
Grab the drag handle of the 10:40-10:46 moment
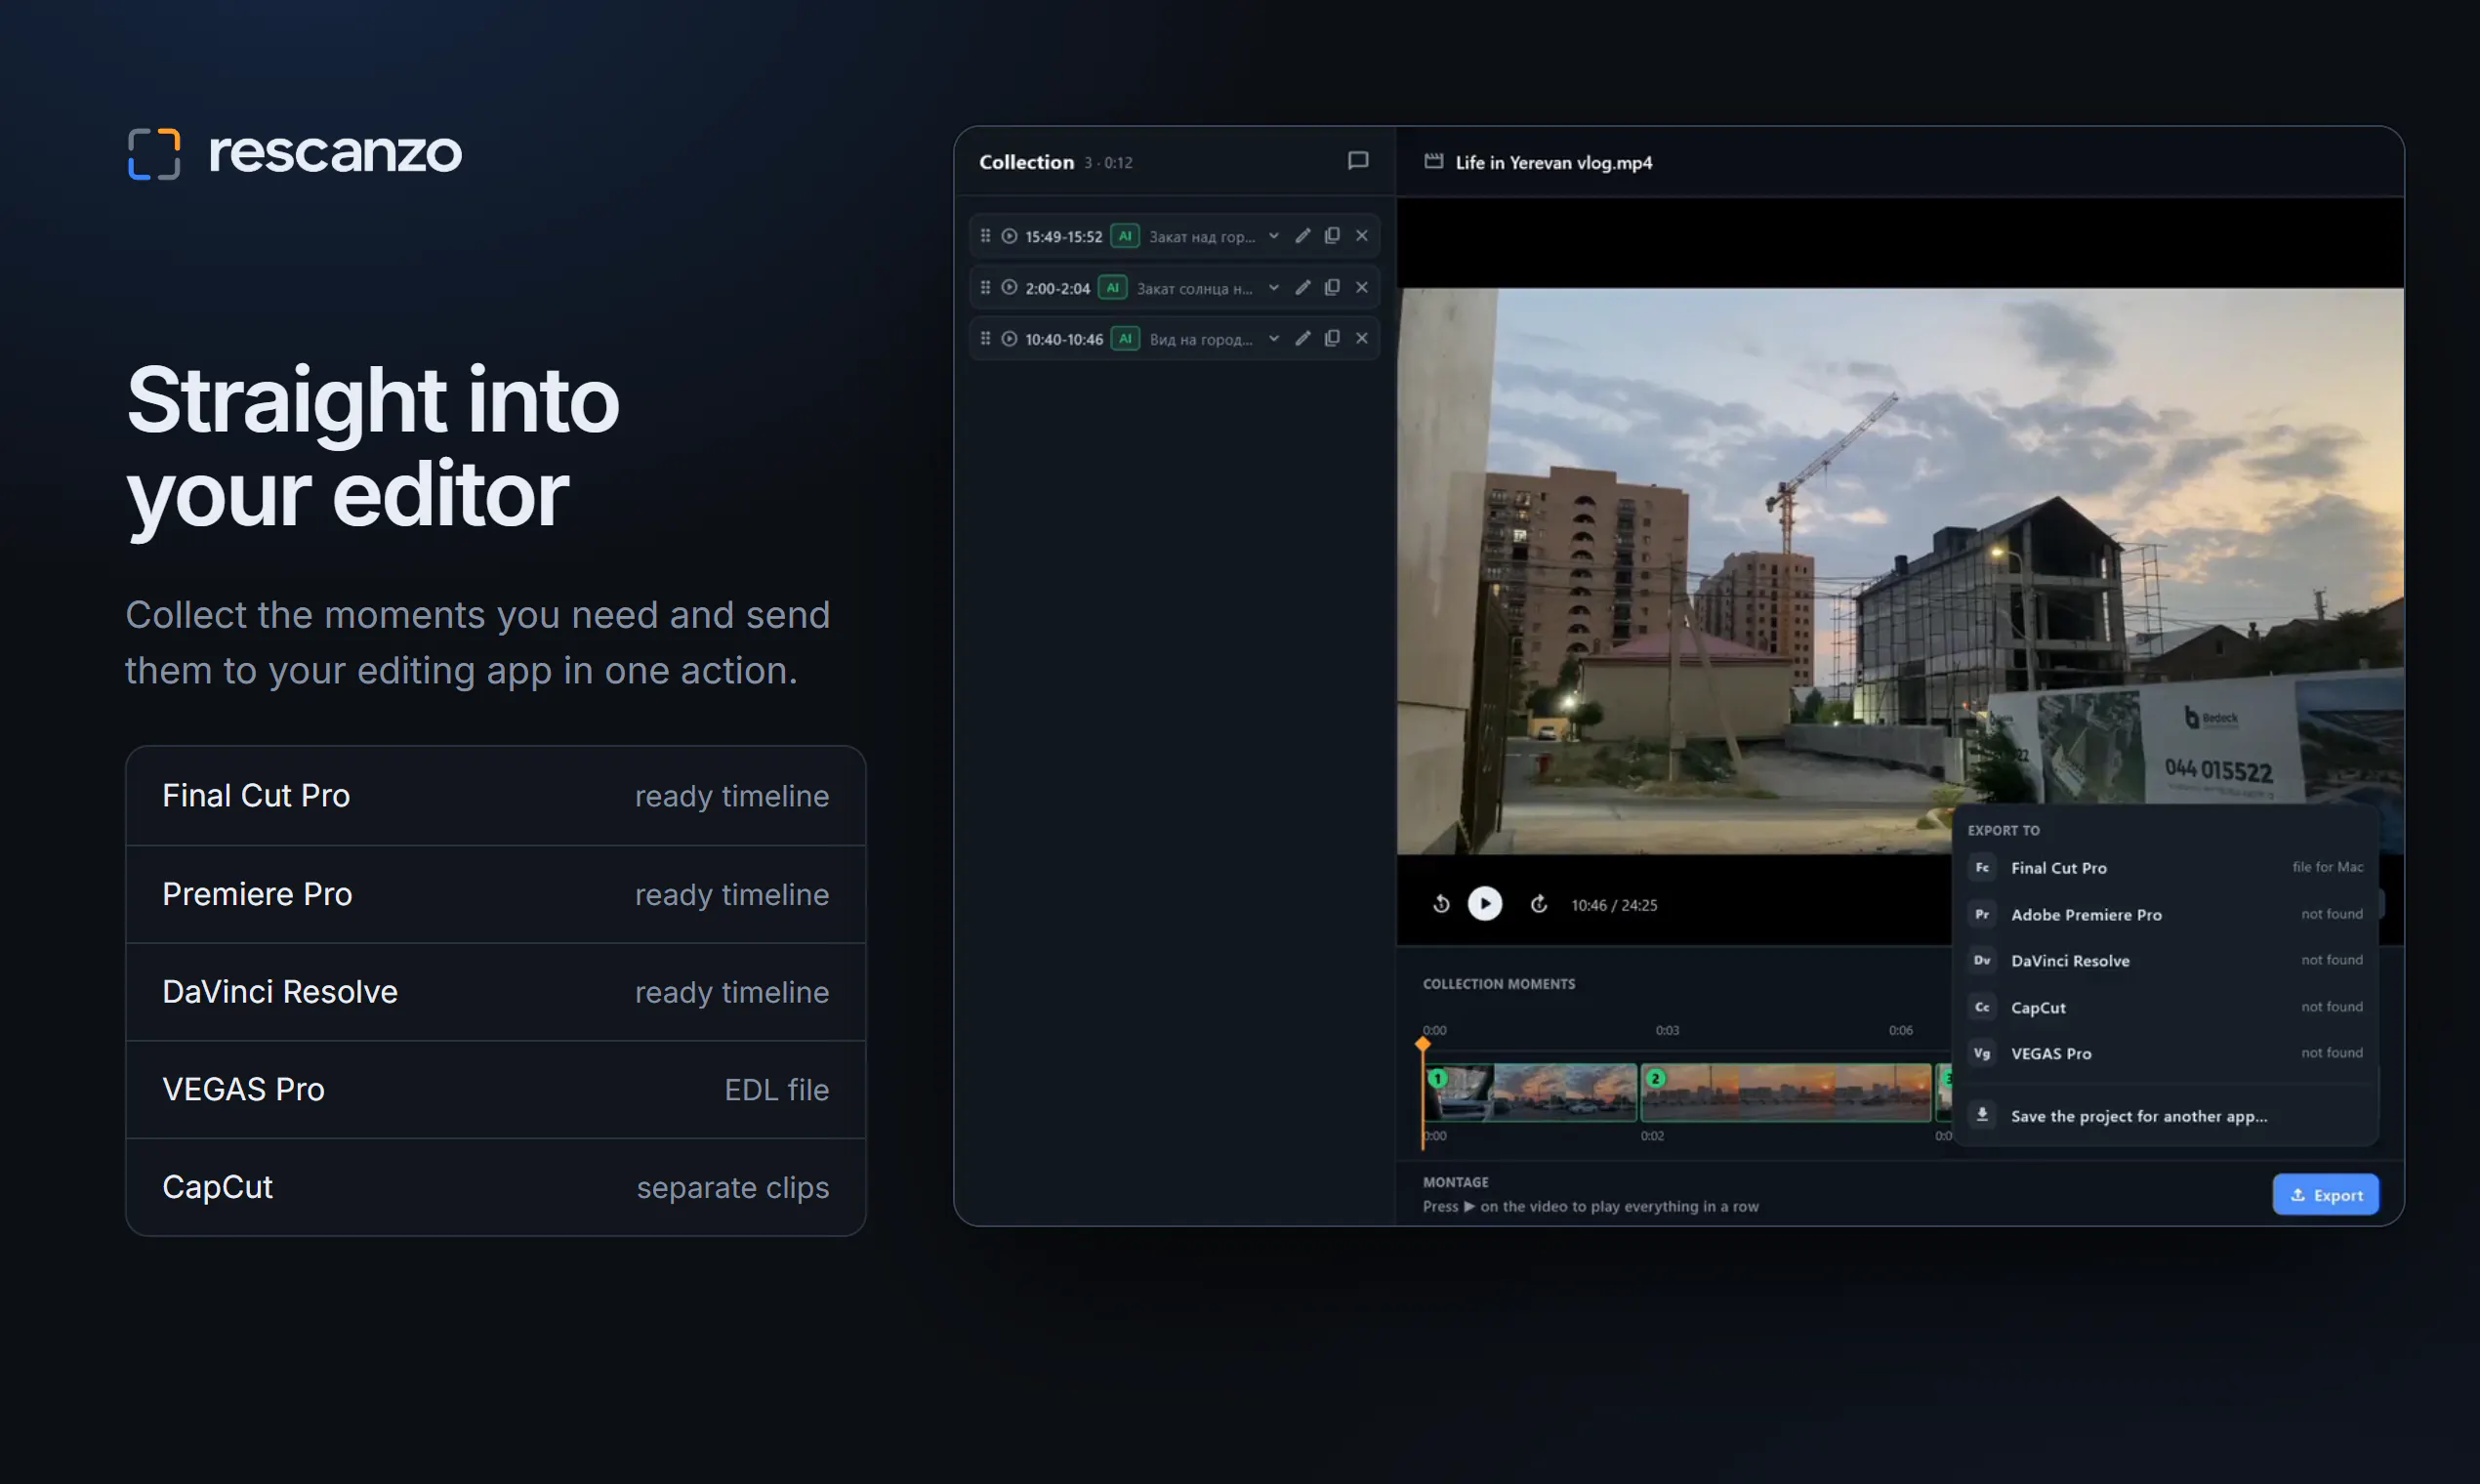(985, 339)
